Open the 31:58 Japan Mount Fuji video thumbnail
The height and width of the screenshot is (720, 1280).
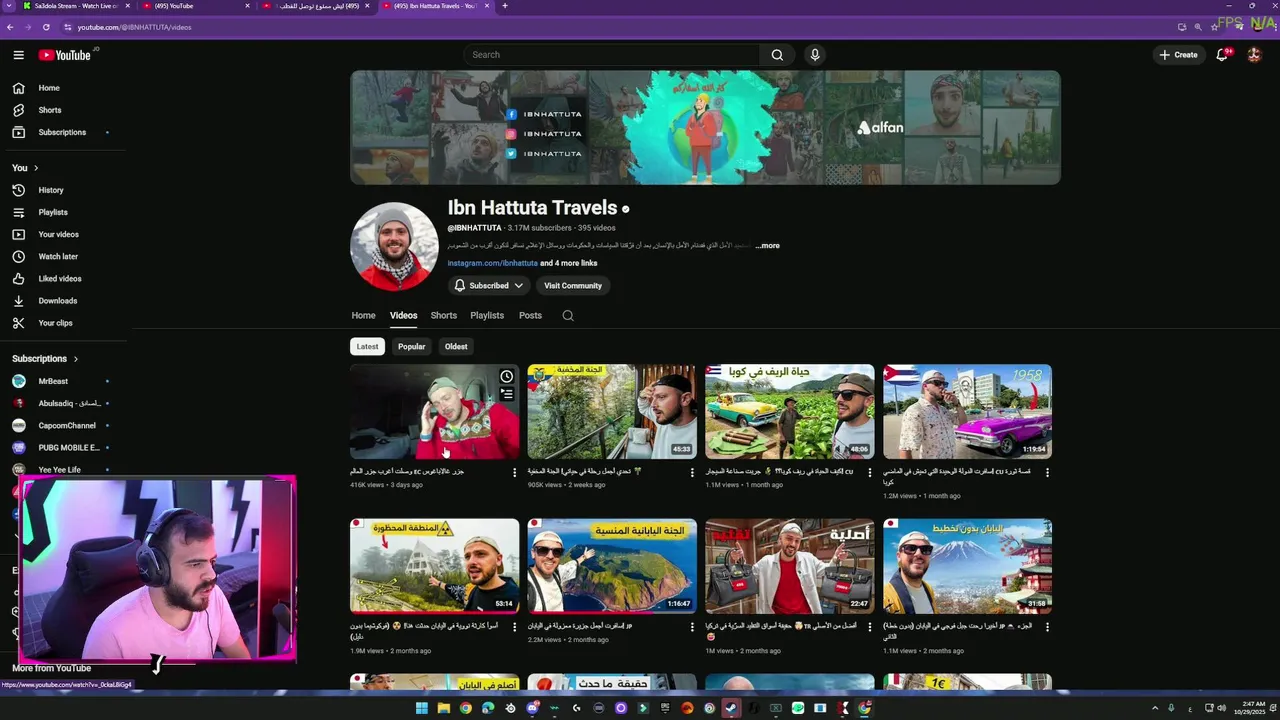(967, 566)
